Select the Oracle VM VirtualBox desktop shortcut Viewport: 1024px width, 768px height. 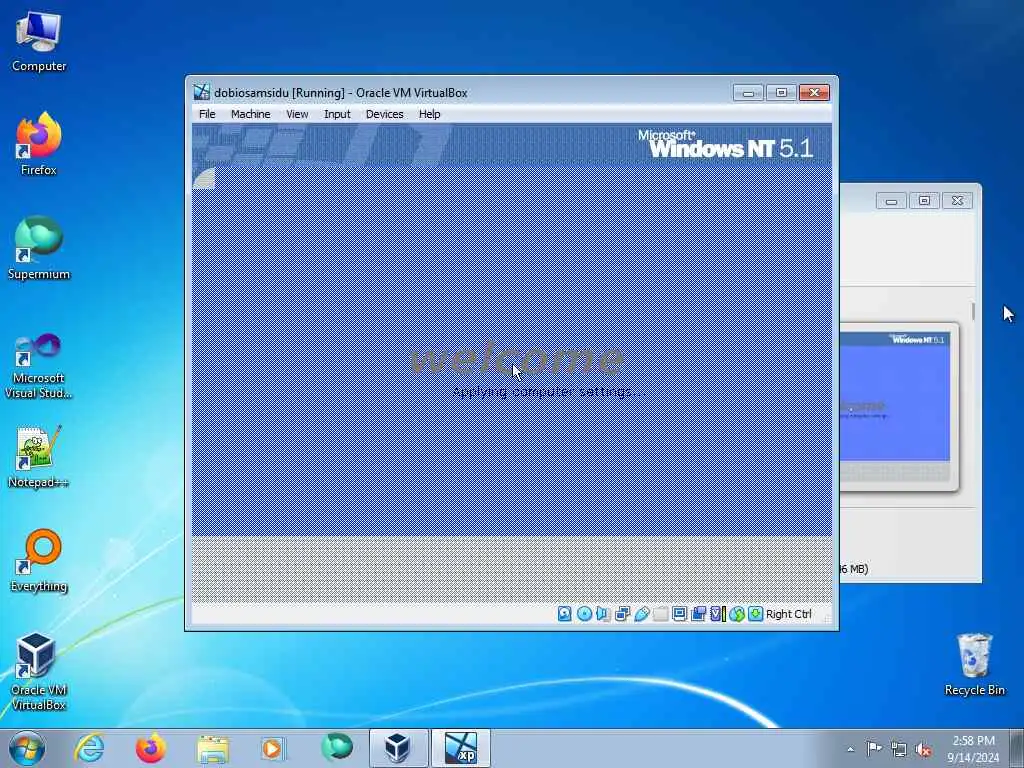(39, 671)
